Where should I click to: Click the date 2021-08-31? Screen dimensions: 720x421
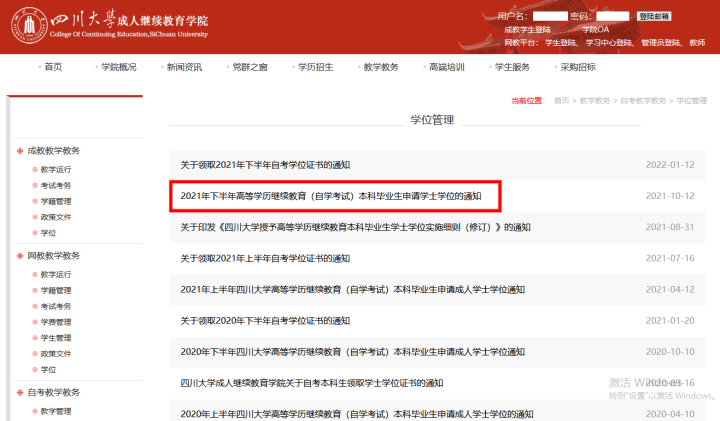[670, 227]
